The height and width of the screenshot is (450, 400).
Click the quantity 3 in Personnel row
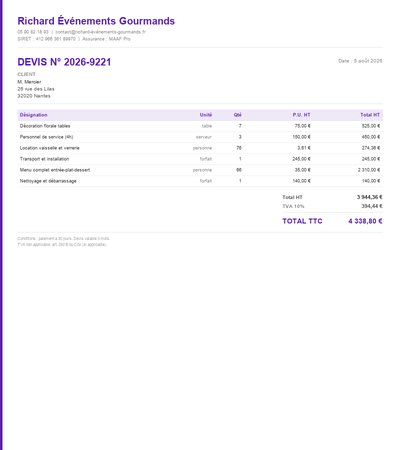[240, 137]
